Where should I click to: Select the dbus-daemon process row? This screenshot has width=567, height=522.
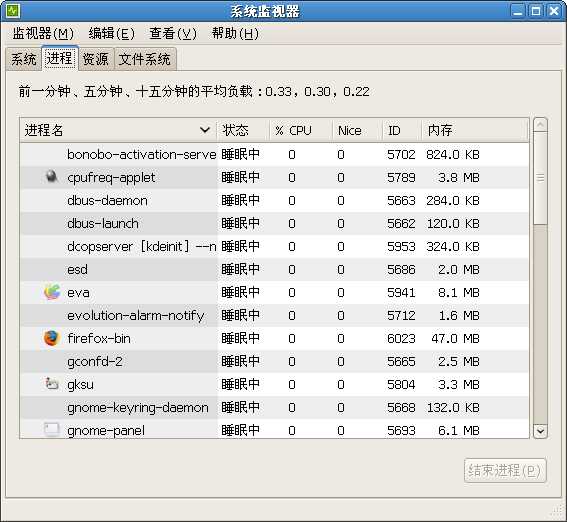point(274,200)
